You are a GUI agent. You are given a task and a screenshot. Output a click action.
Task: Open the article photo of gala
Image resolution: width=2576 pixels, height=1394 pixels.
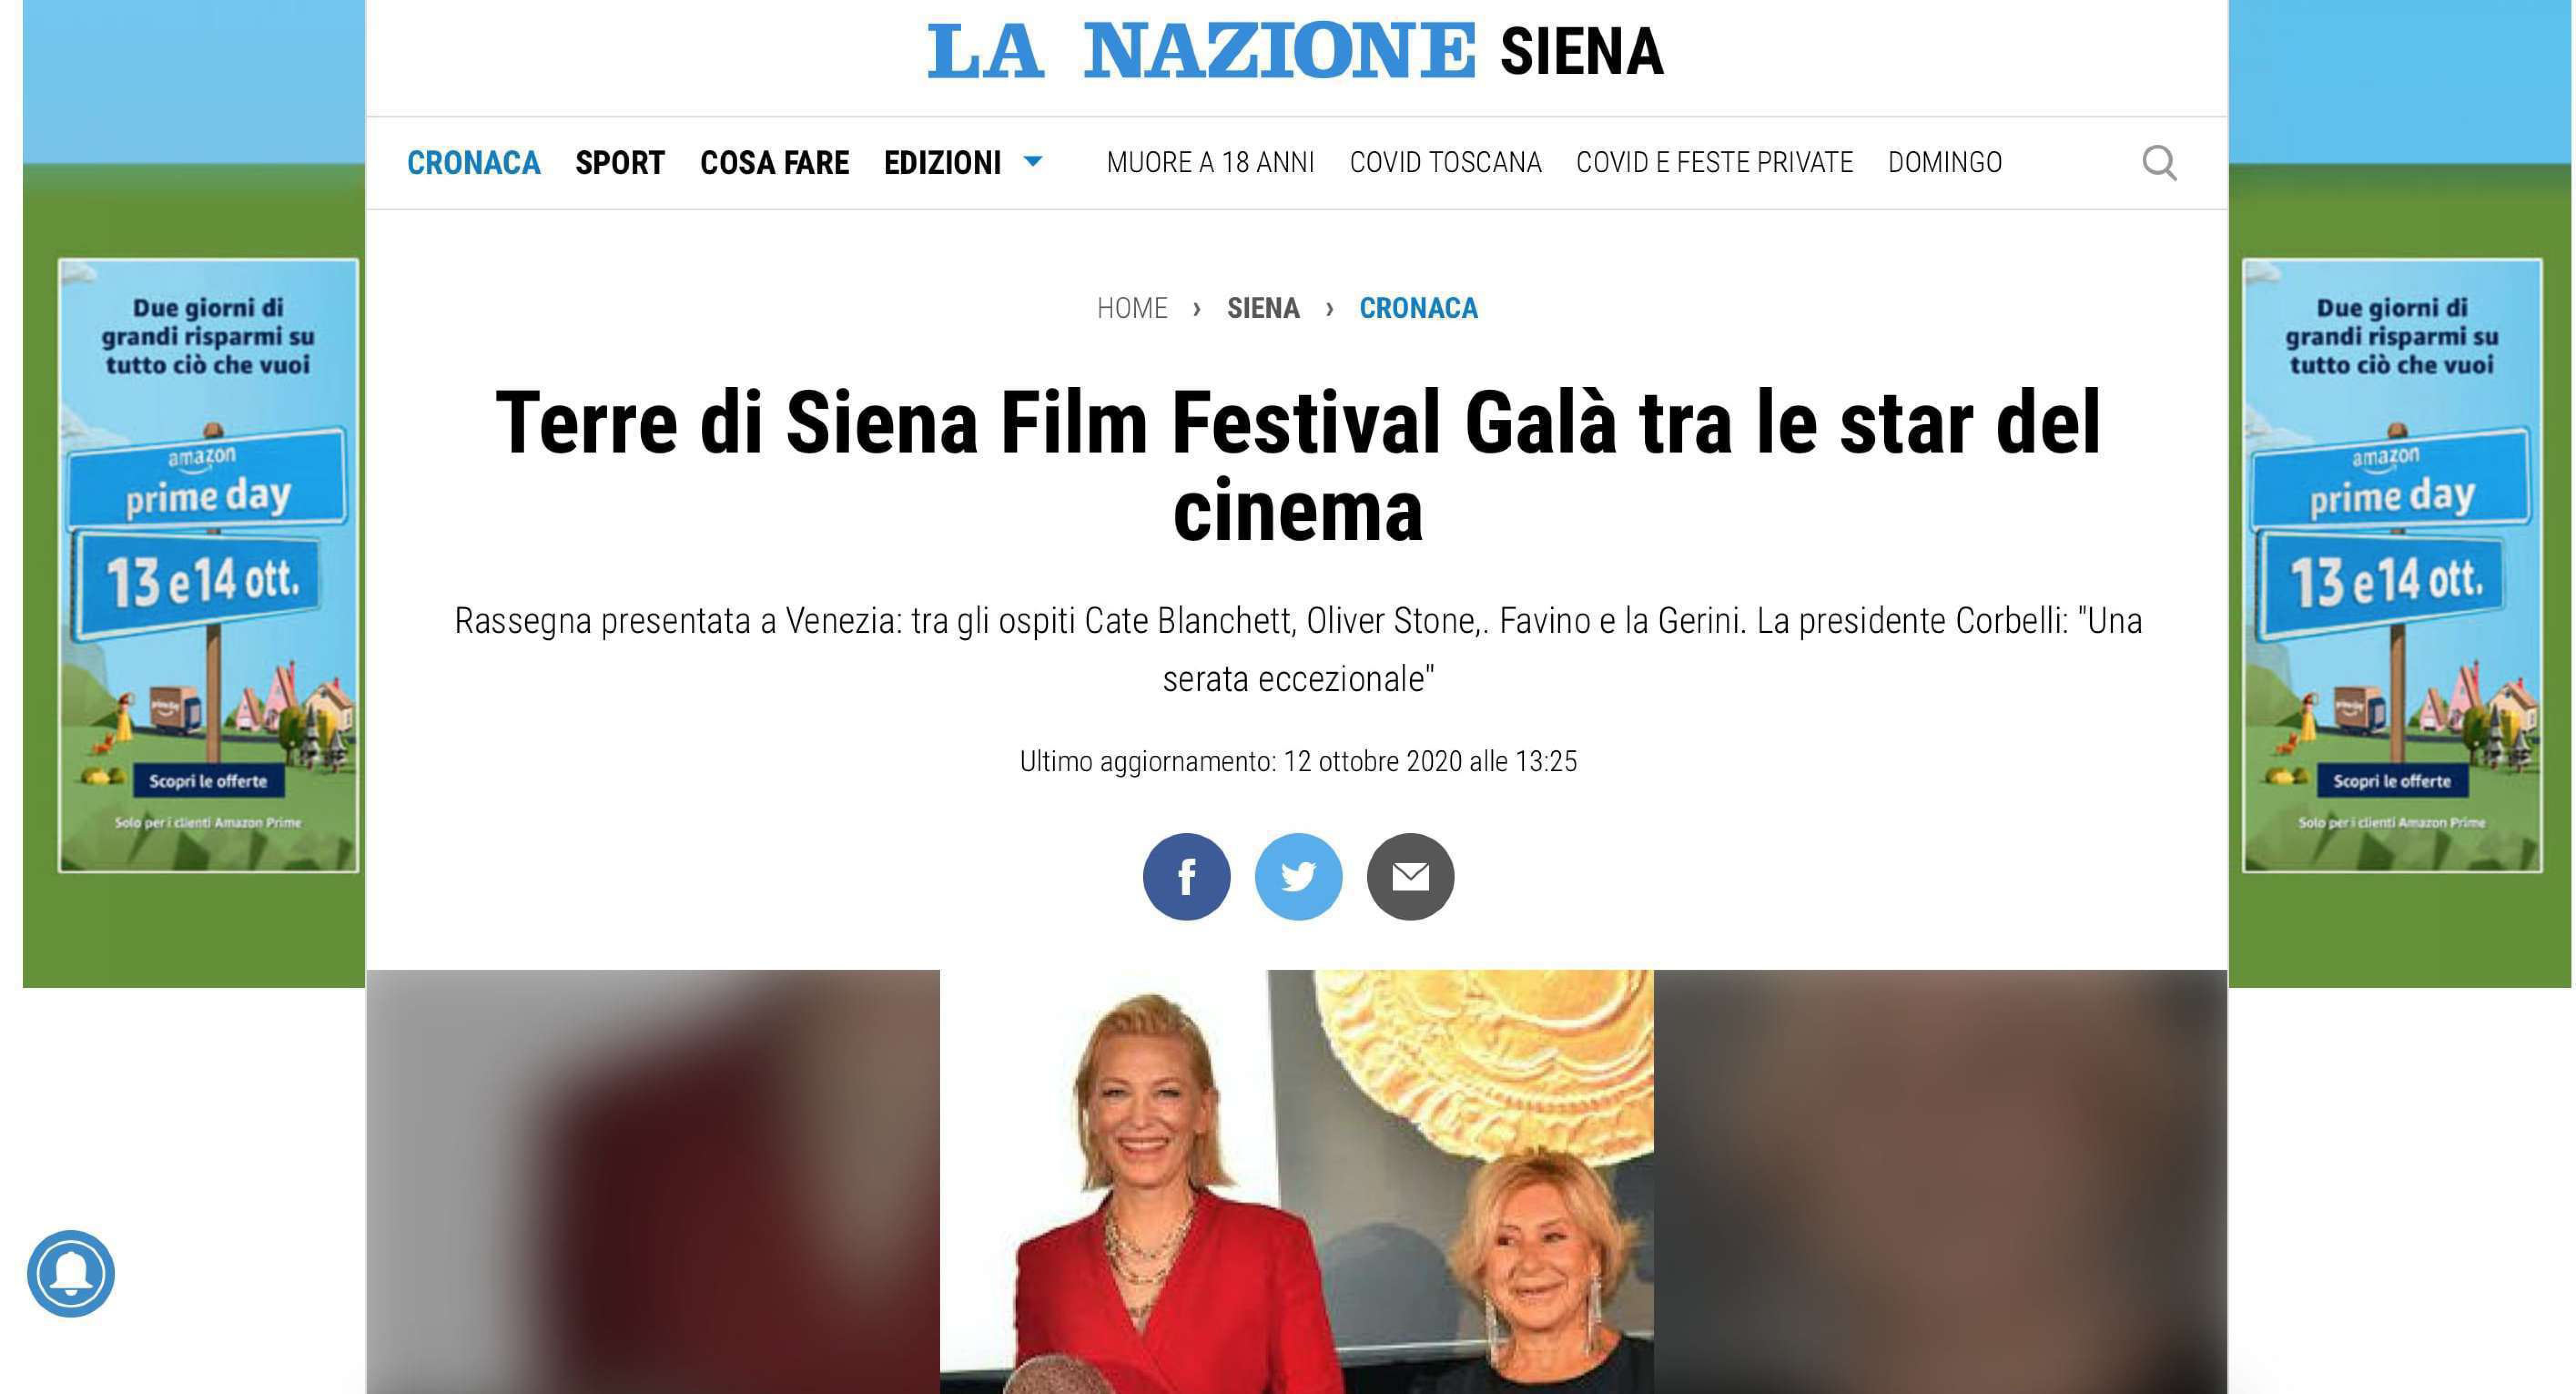pyautogui.click(x=1296, y=1181)
